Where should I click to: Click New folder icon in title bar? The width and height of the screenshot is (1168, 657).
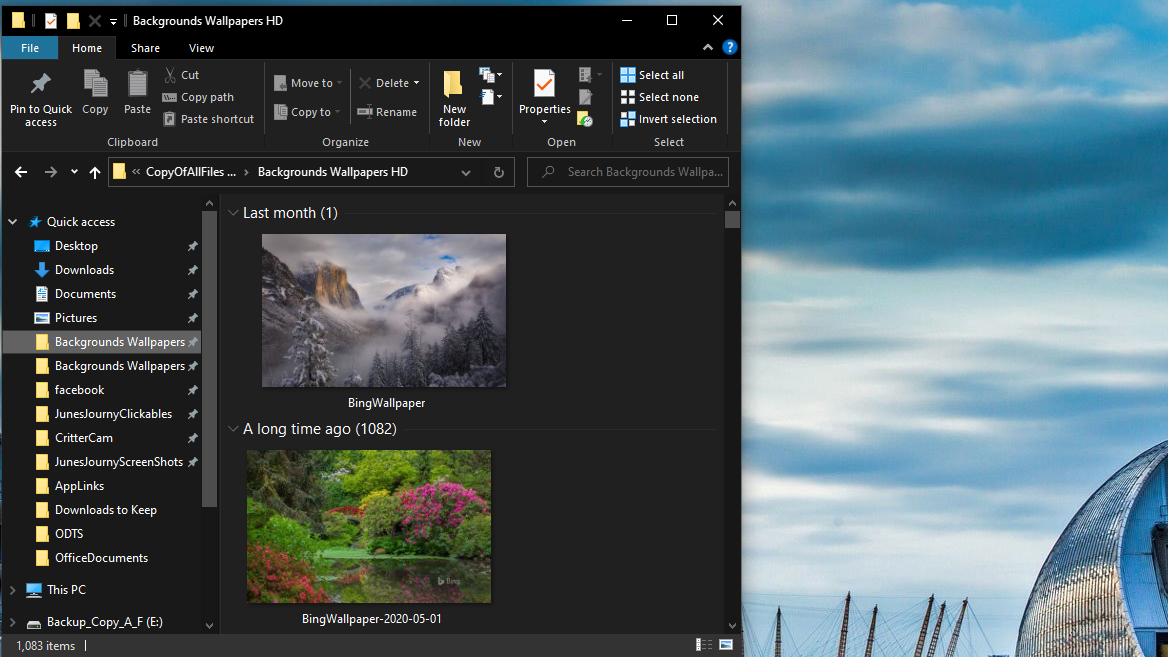[x=73, y=21]
